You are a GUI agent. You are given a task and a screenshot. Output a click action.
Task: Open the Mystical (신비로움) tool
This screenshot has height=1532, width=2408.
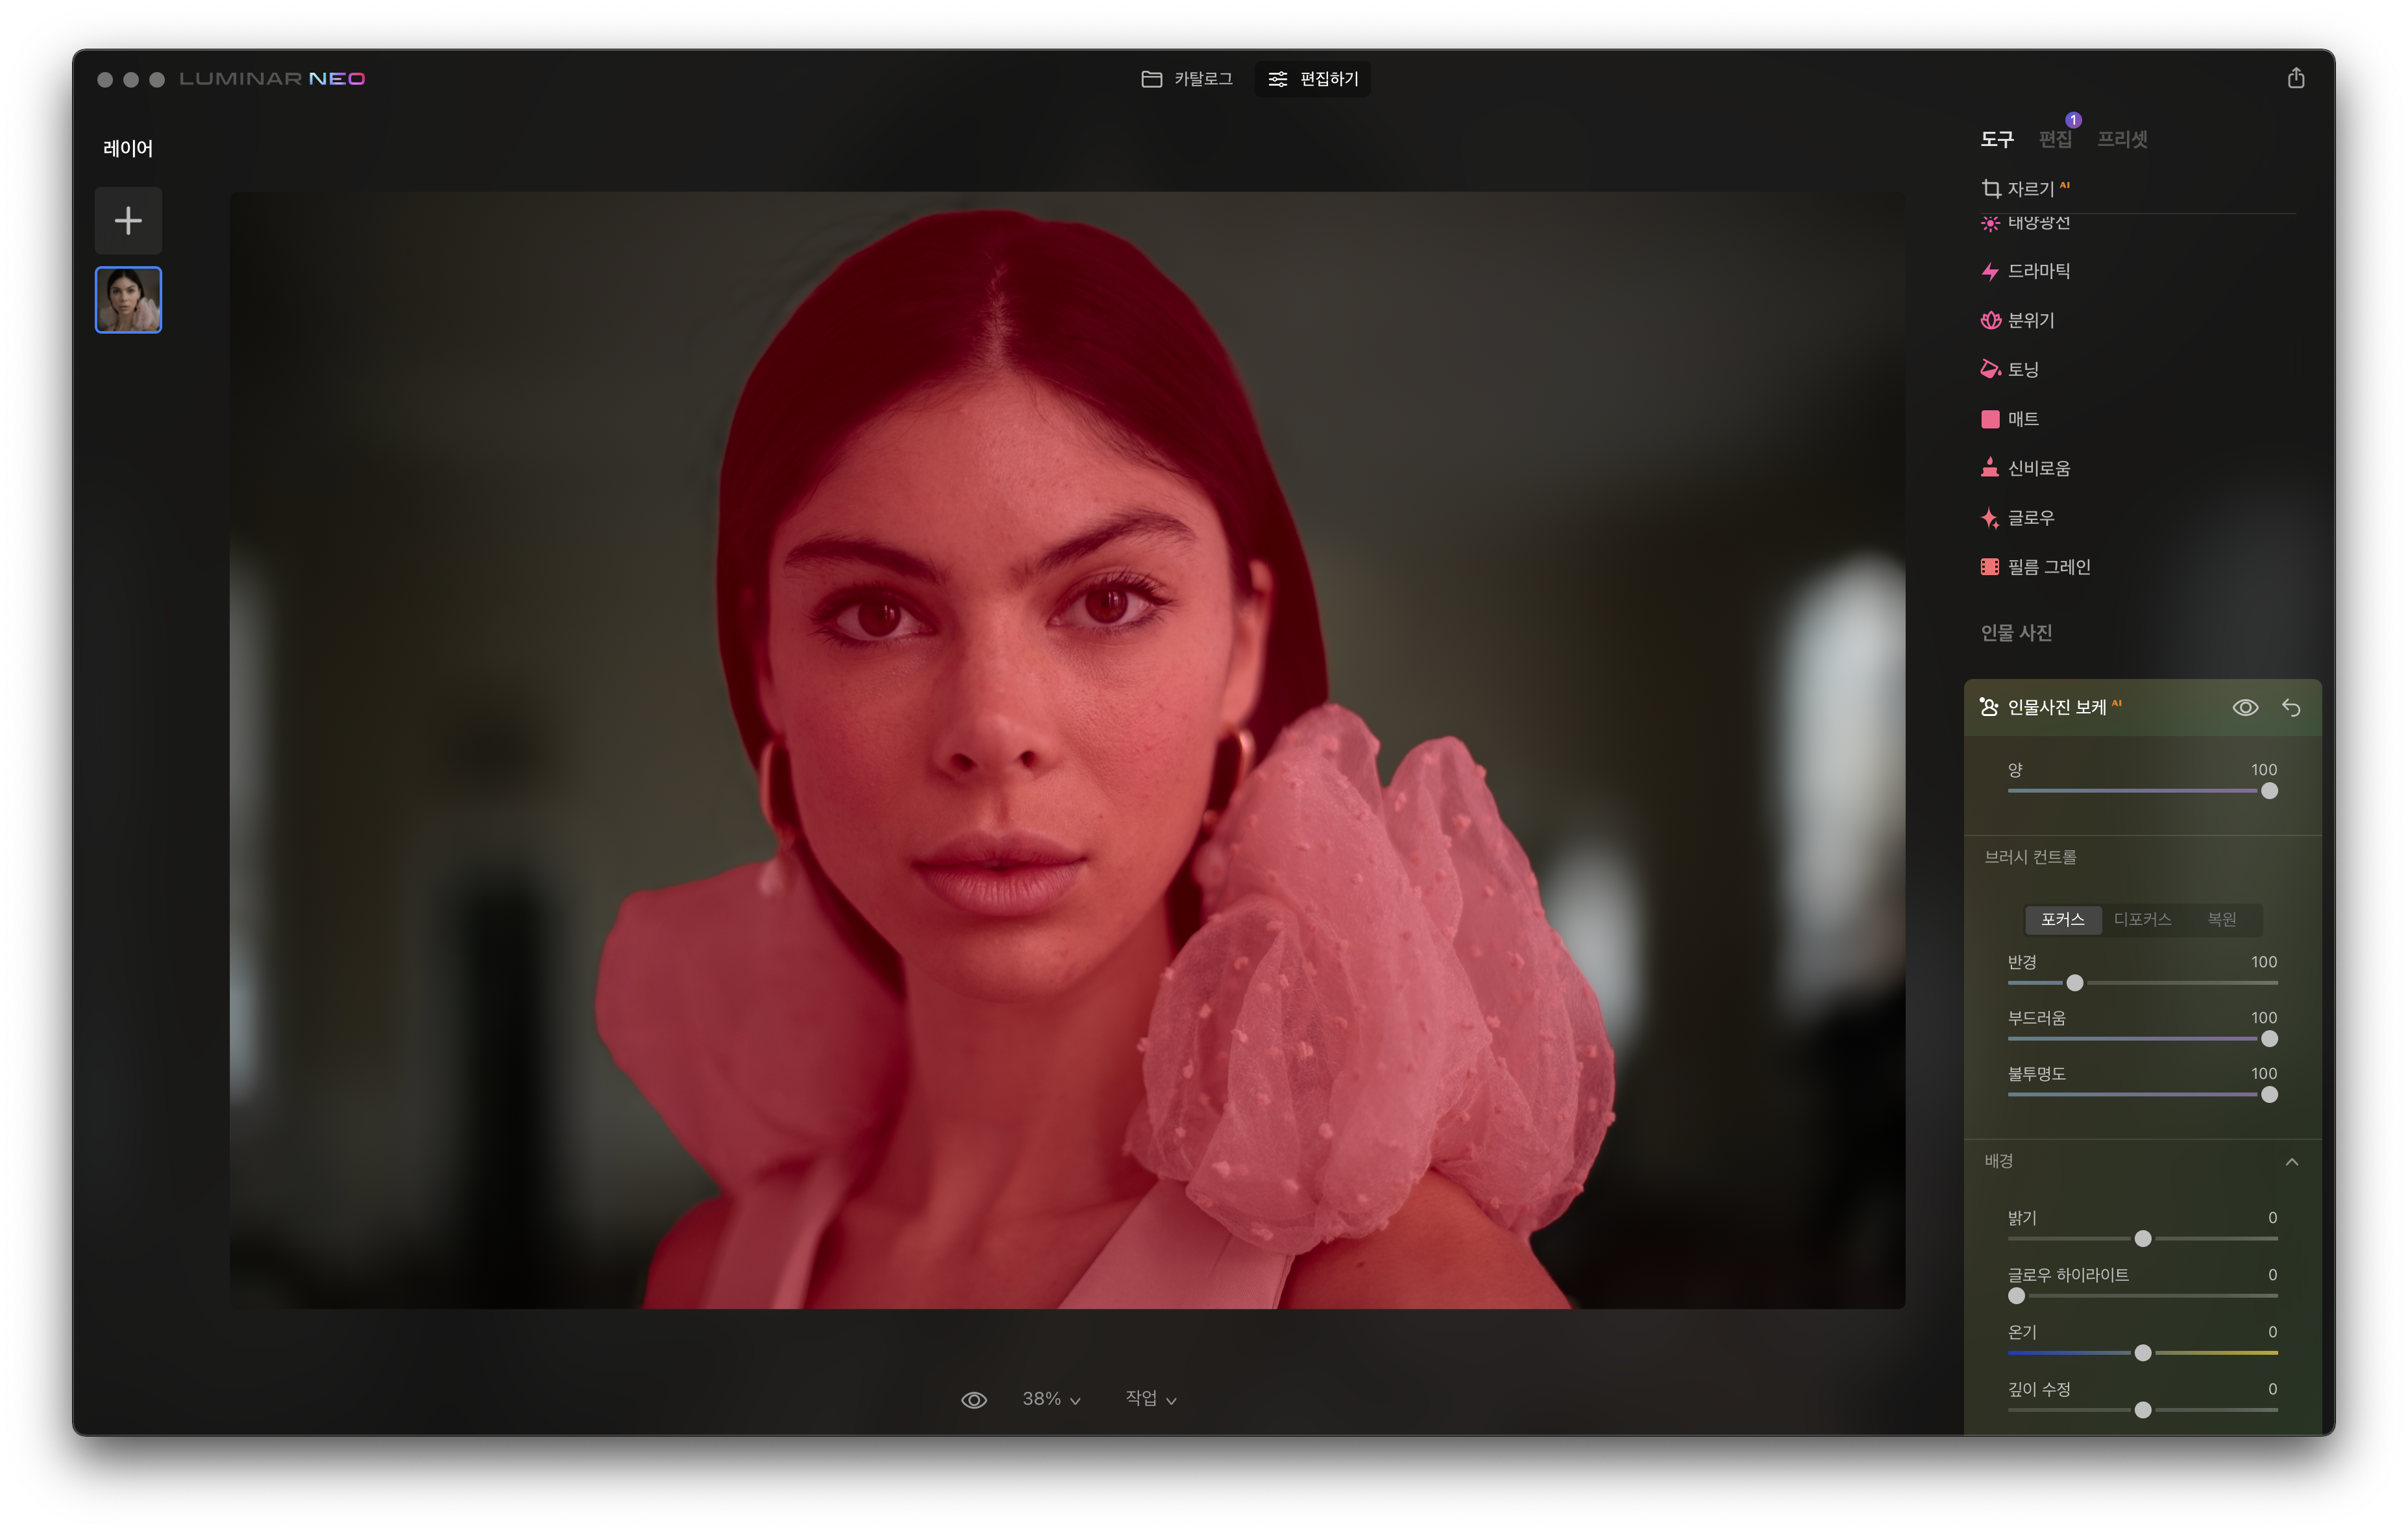[x=2037, y=468]
